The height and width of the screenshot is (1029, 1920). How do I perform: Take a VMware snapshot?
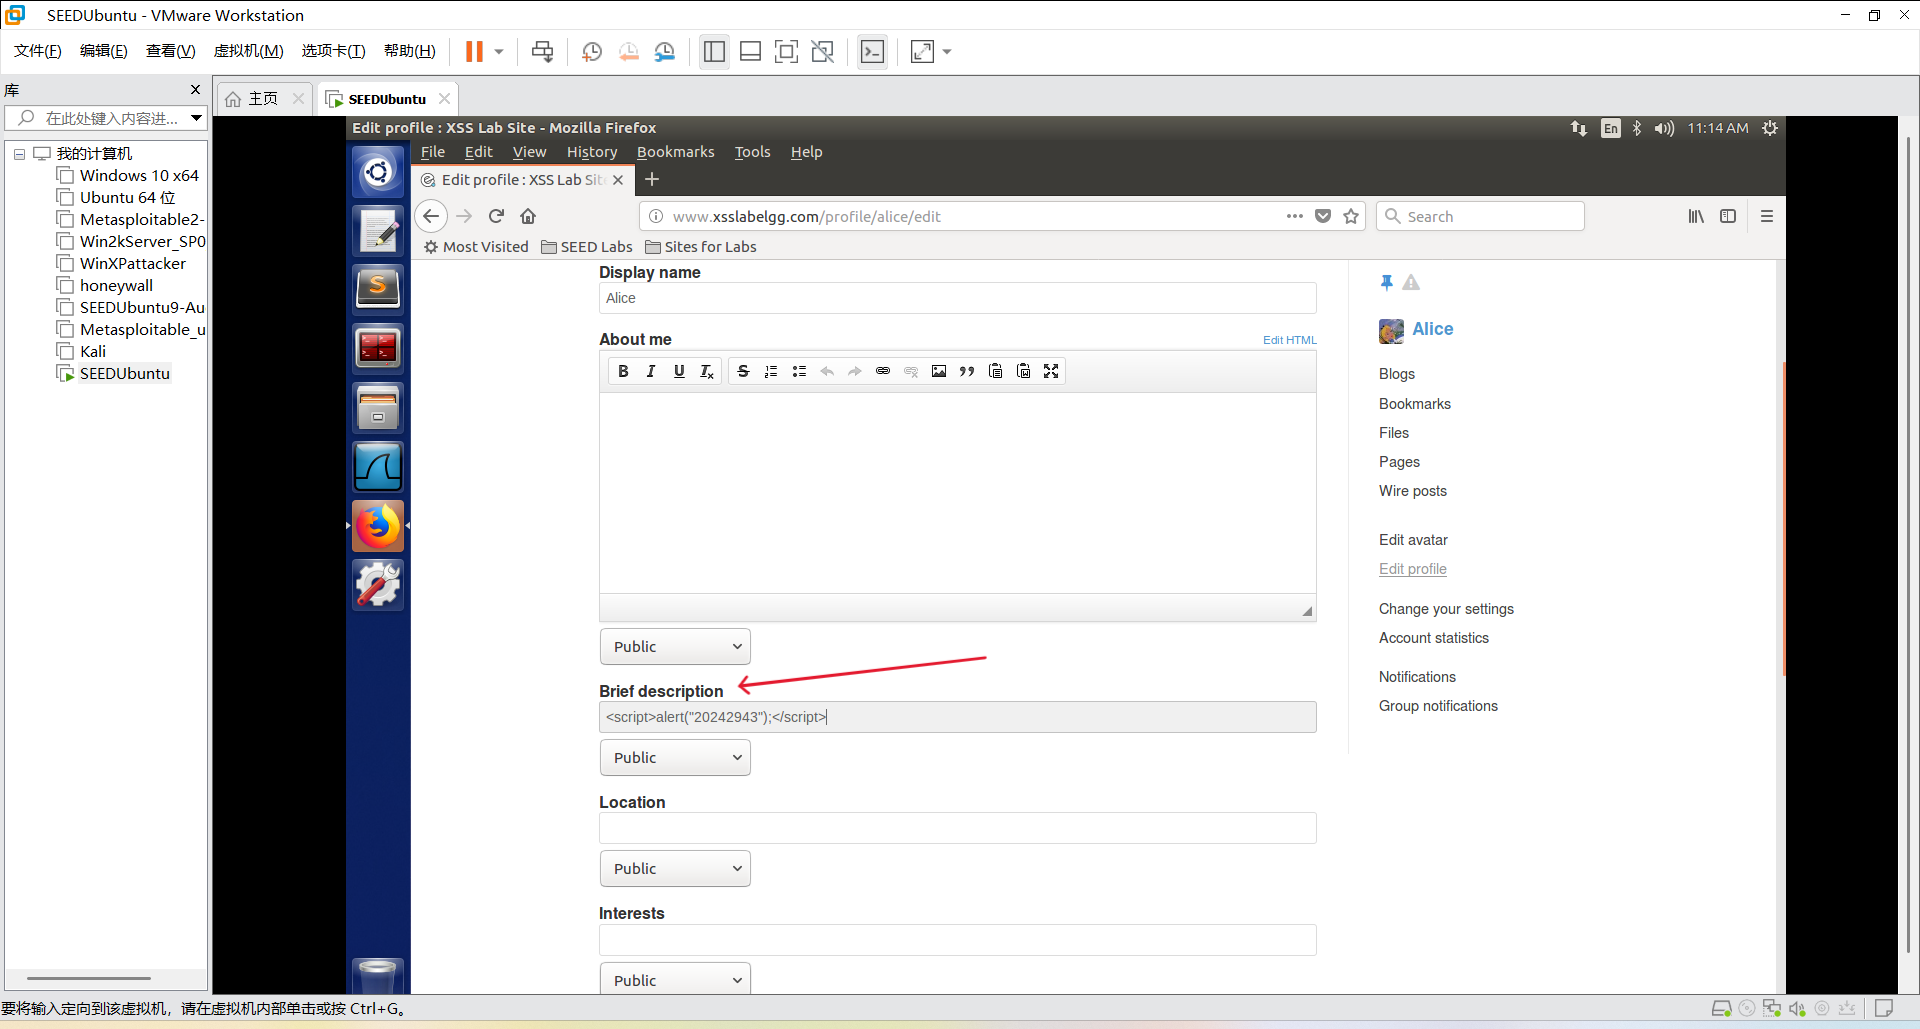click(x=592, y=52)
